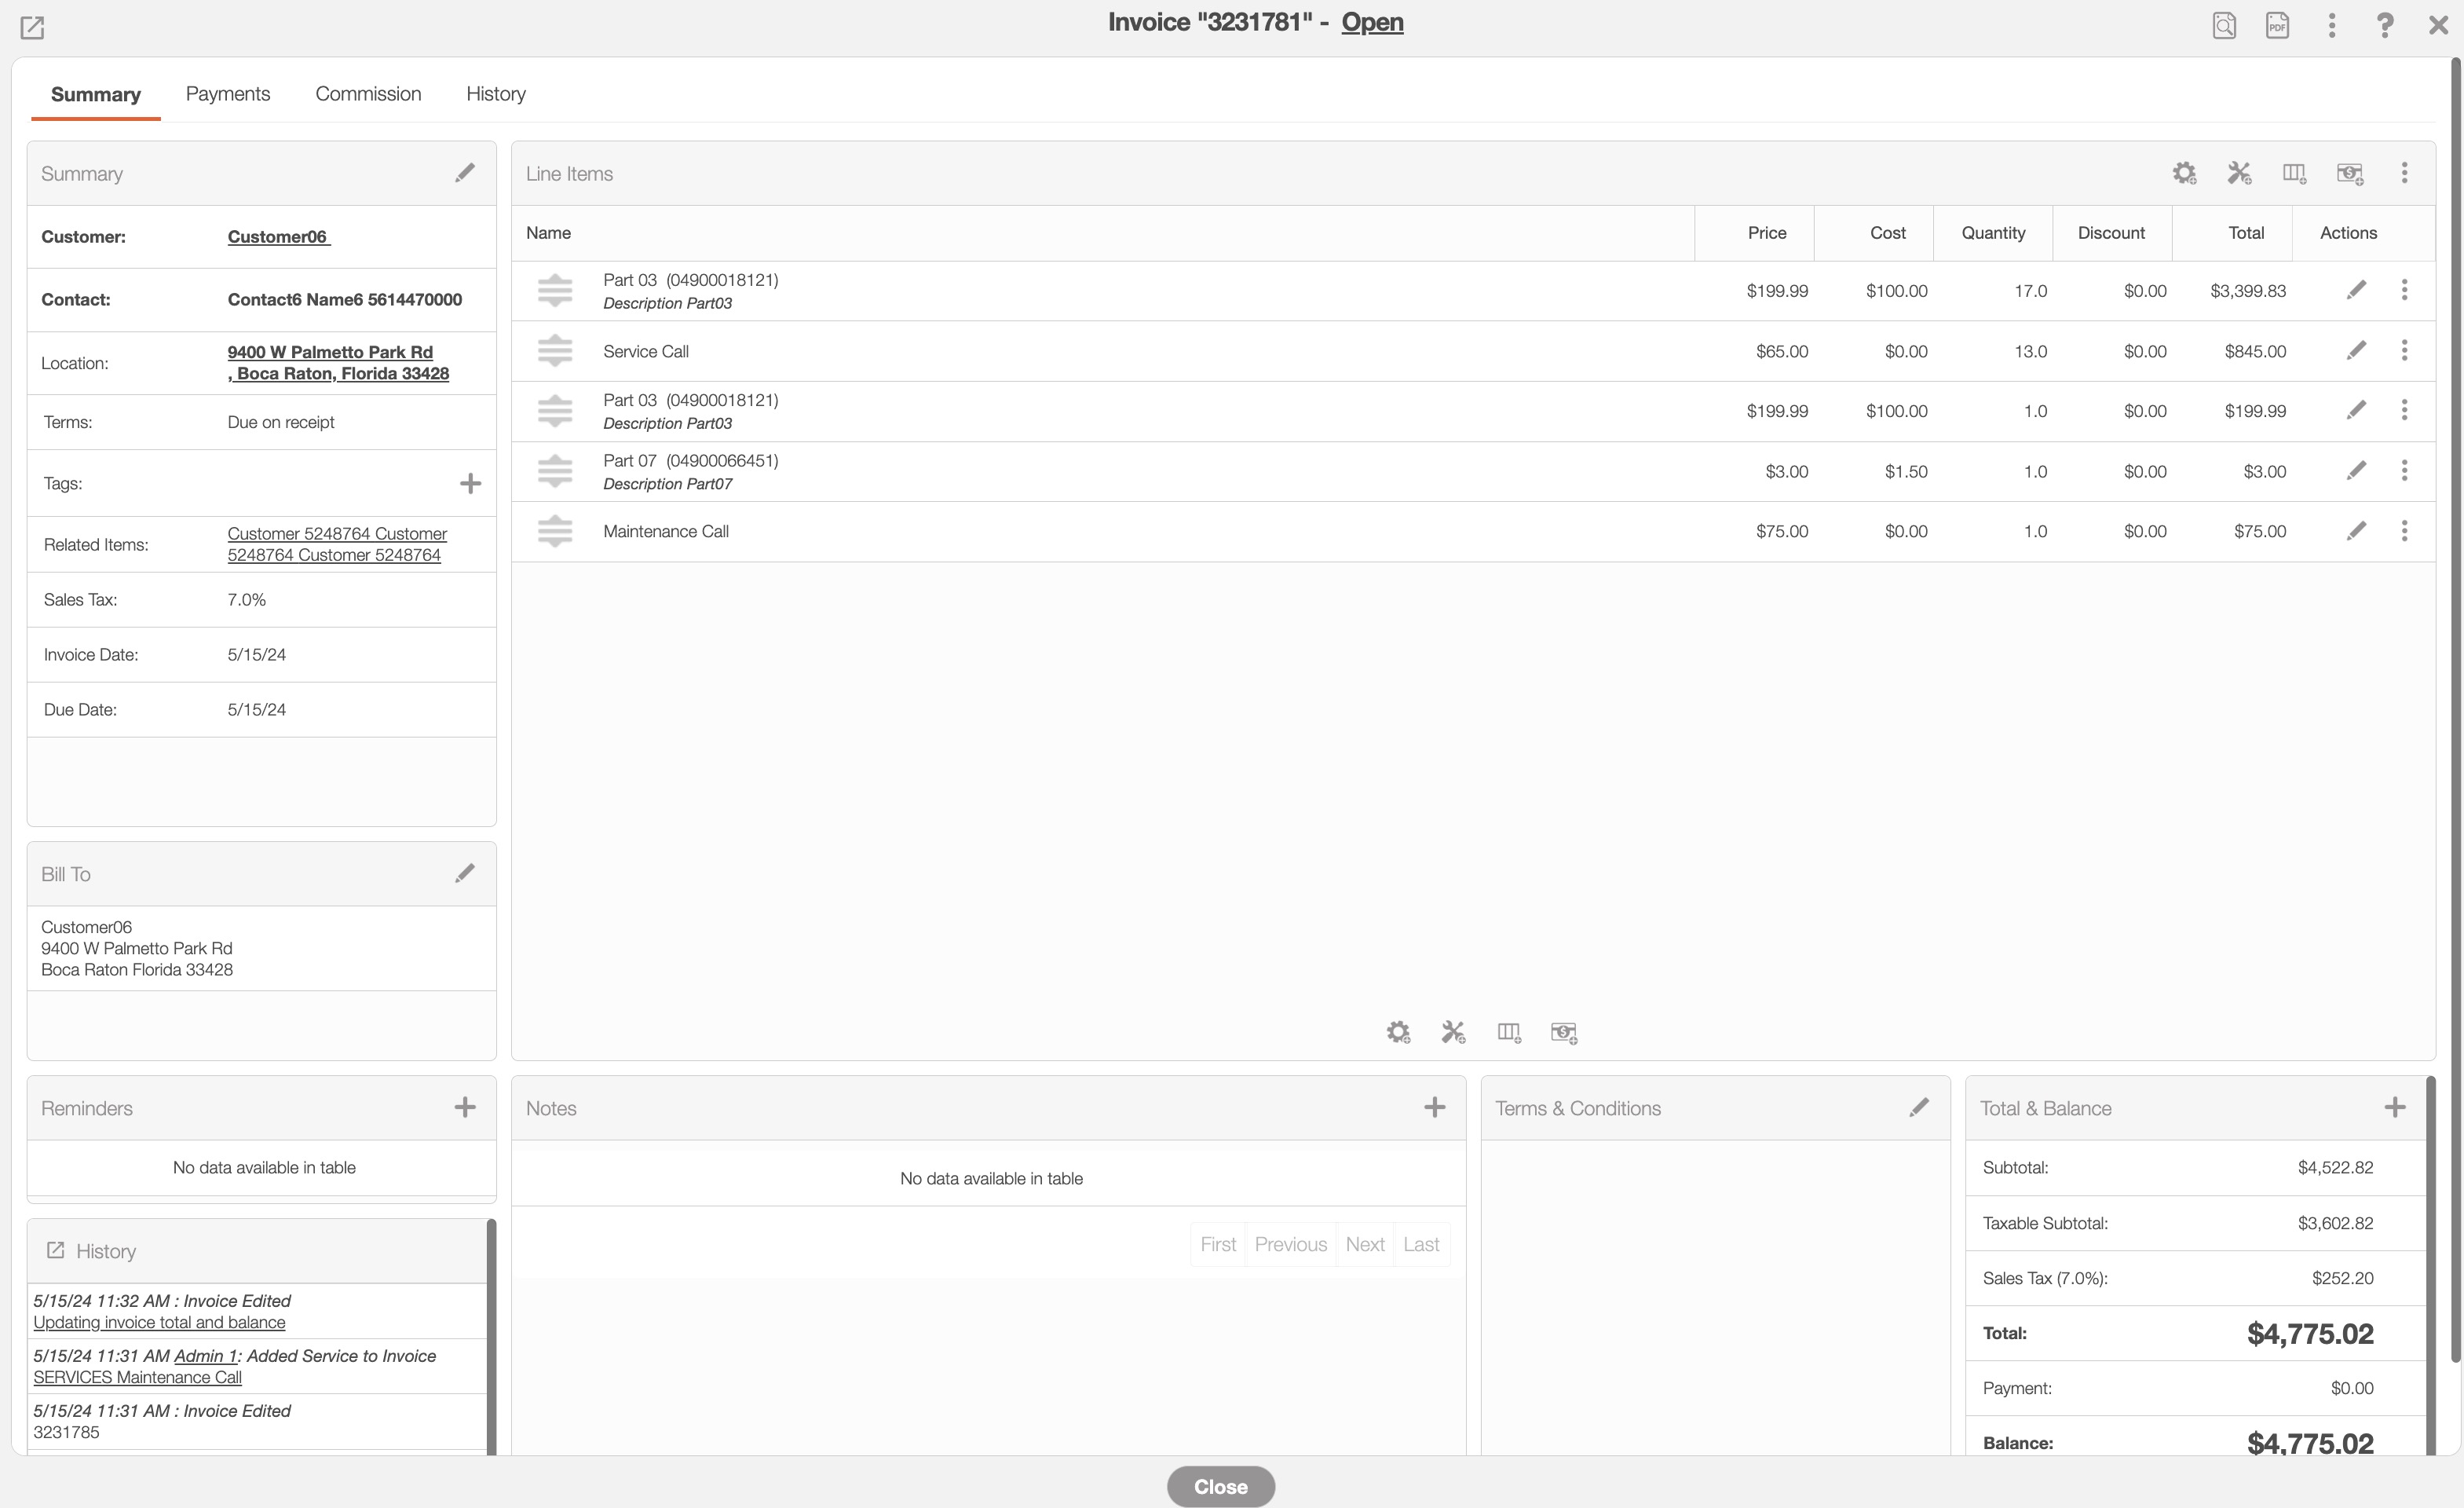Click the add payment money icon in Line Items header
Screen dimensions: 2464x1508
pyautogui.click(x=2349, y=173)
